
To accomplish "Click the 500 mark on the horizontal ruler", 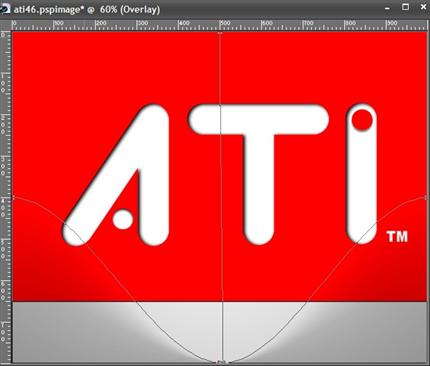I will [x=225, y=24].
